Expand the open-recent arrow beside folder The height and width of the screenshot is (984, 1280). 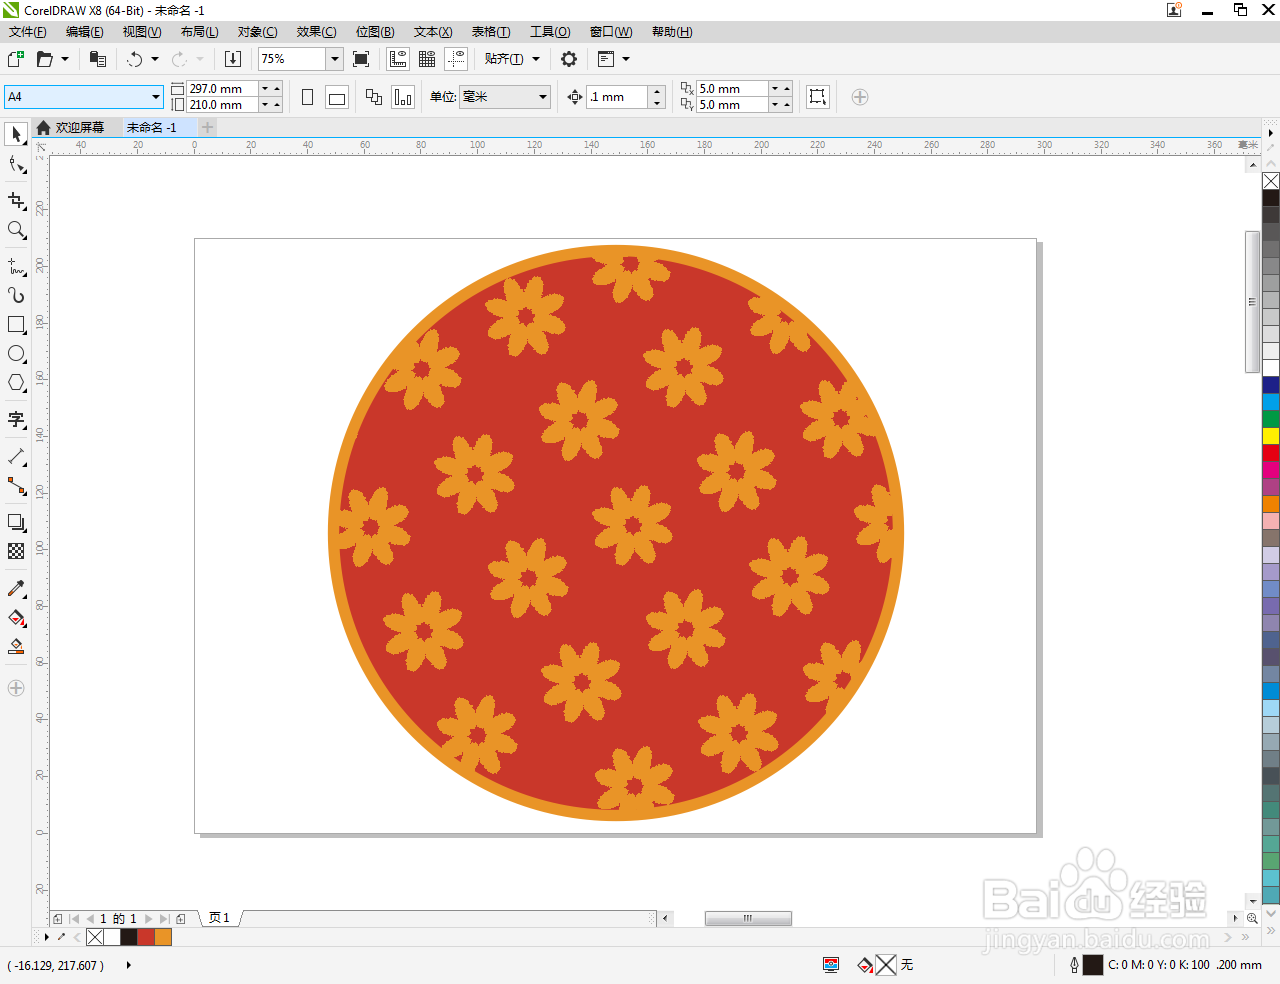tap(65, 59)
